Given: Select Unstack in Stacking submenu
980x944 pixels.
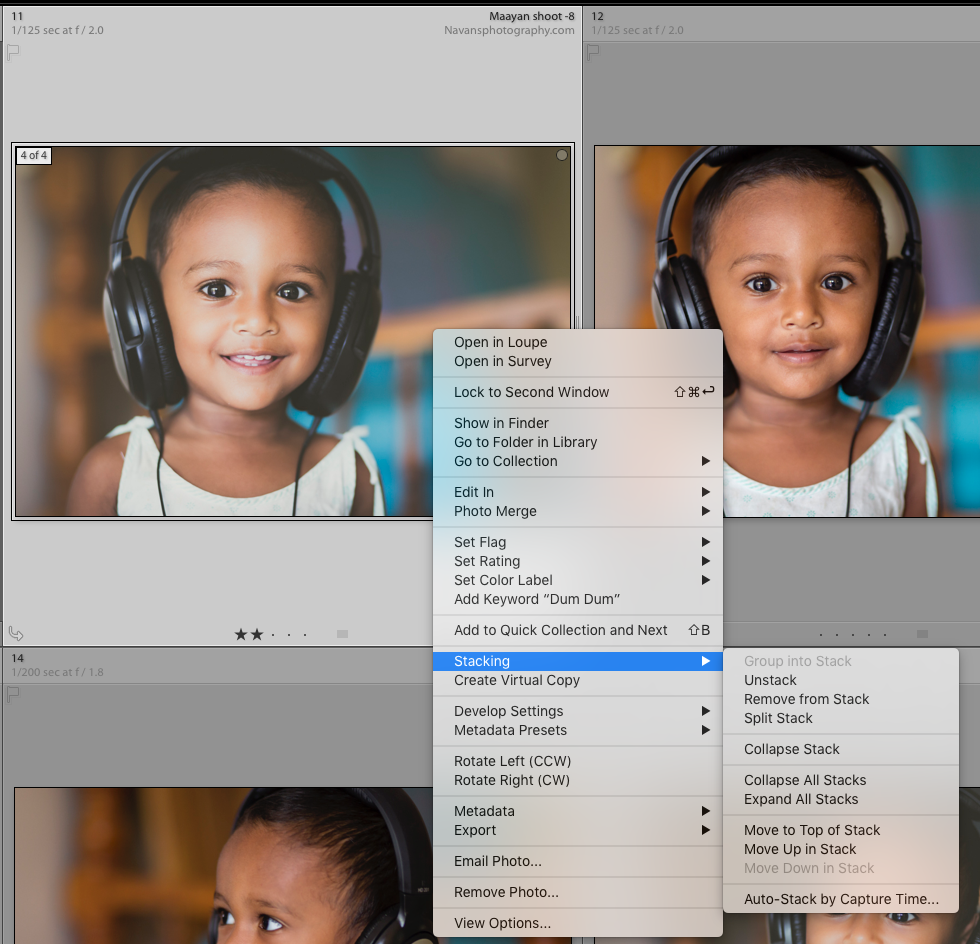Looking at the screenshot, I should 841,680.
